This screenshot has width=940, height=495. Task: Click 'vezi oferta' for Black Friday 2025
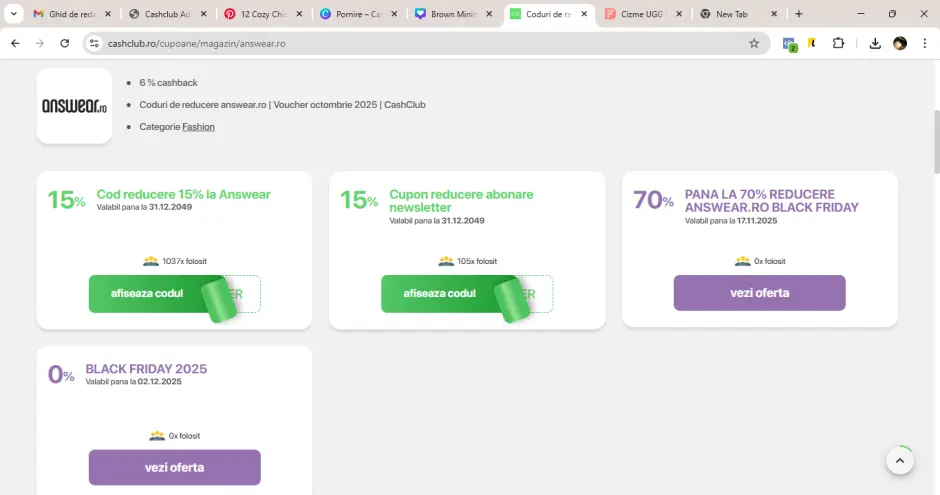point(174,467)
